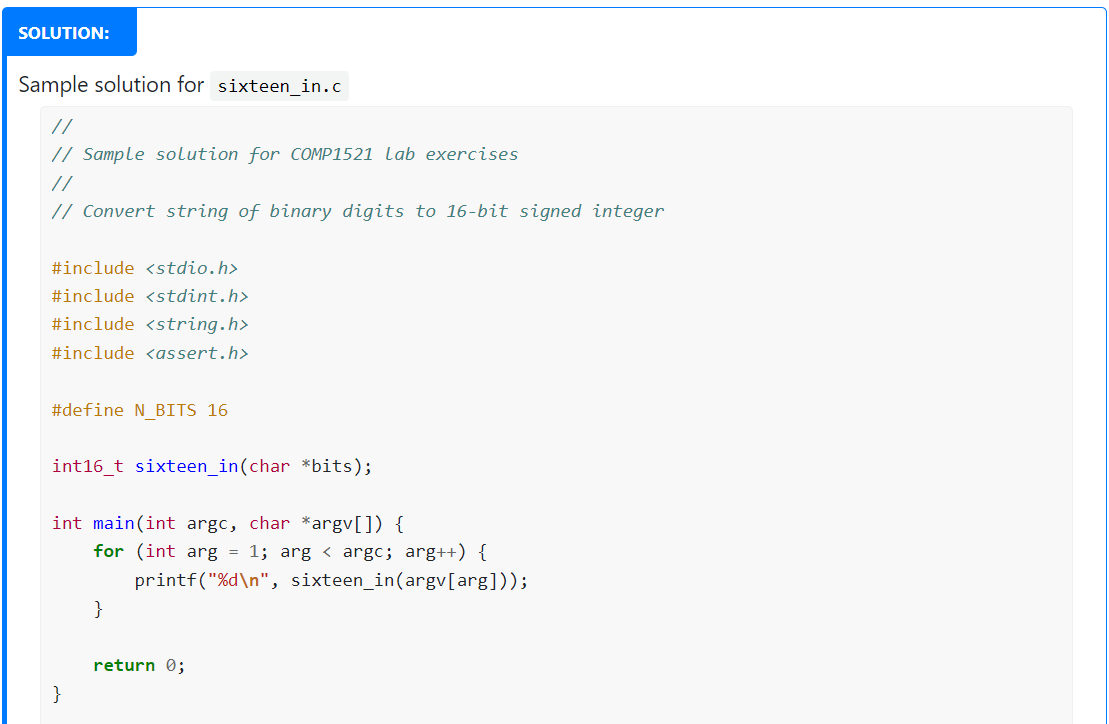
Task: Select the sixteen_in.c filename label
Action: pyautogui.click(x=277, y=86)
